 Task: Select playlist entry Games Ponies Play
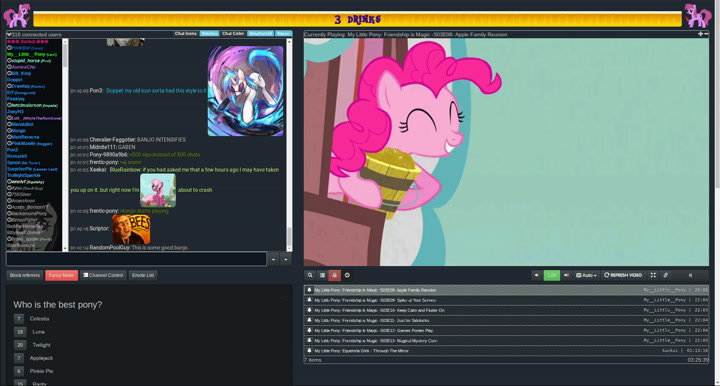point(506,330)
